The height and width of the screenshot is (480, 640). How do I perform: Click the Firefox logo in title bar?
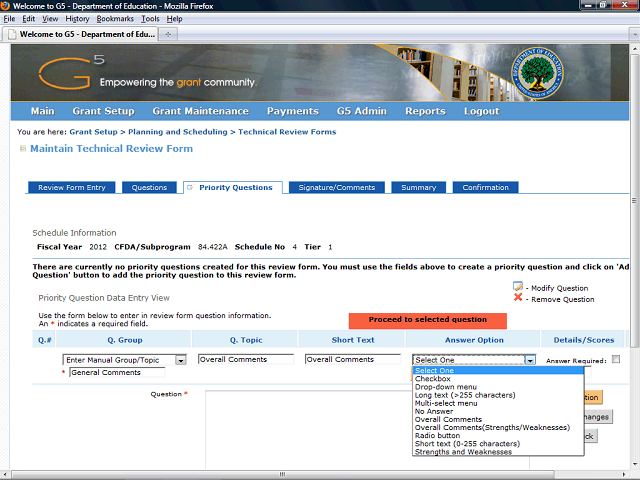coord(5,6)
